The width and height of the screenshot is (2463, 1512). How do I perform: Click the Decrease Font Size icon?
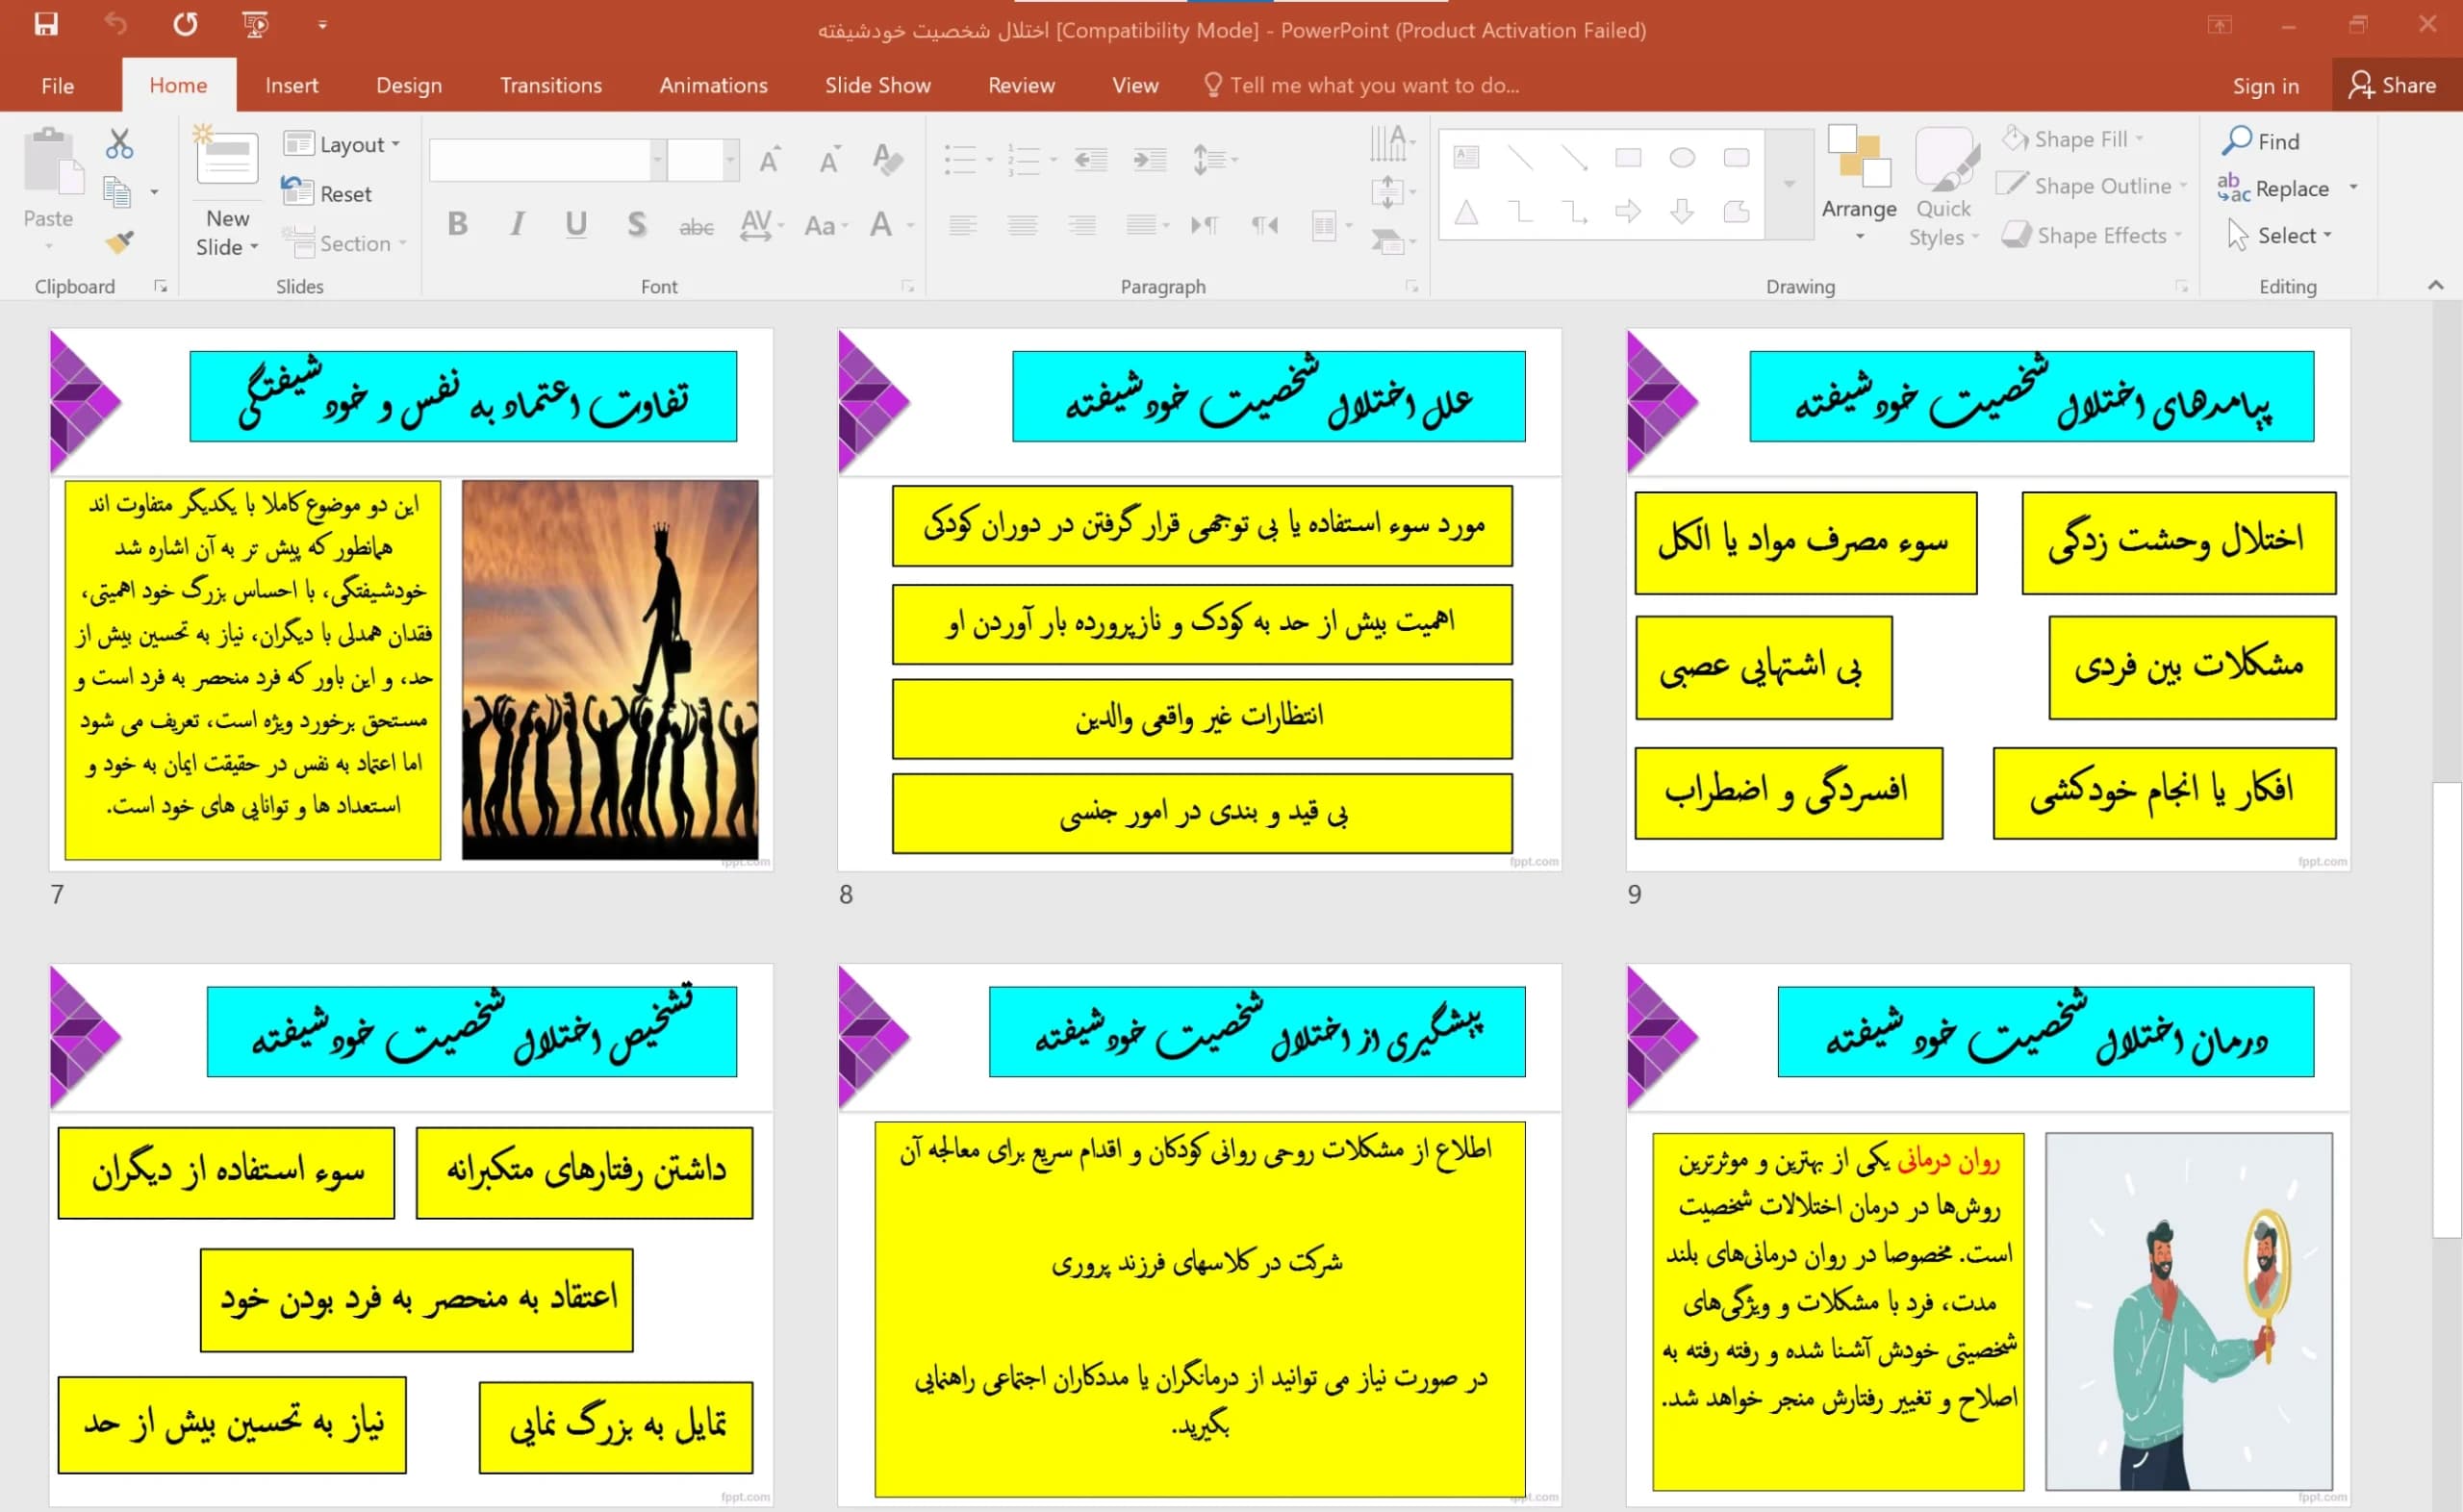point(829,160)
